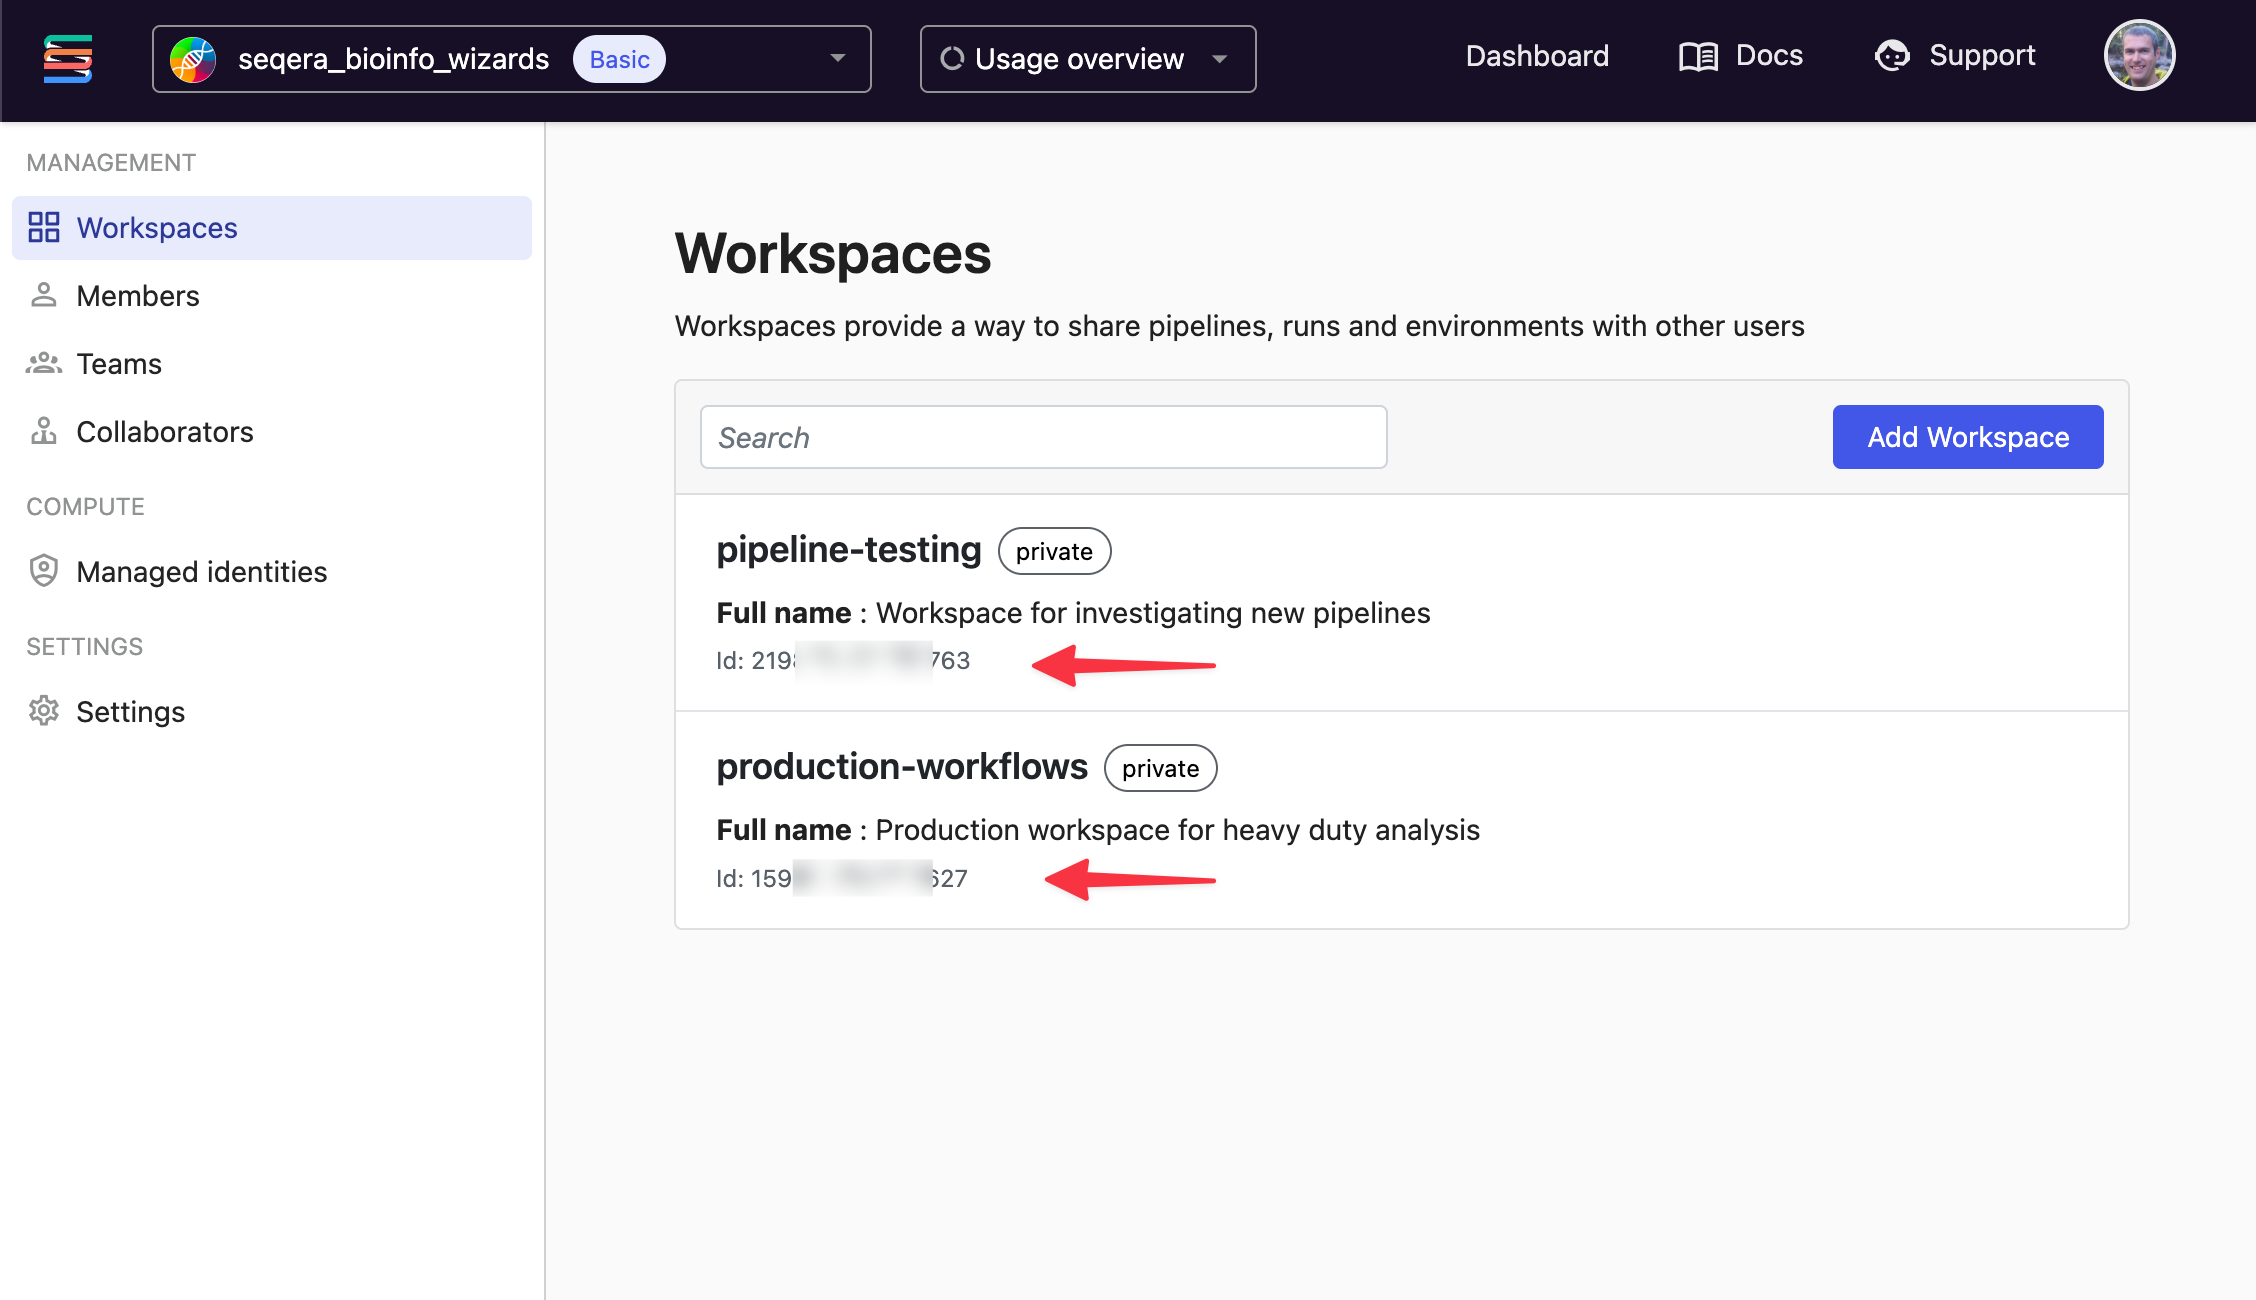Click the Search input field
Screen dimensions: 2256x1300
(1043, 437)
